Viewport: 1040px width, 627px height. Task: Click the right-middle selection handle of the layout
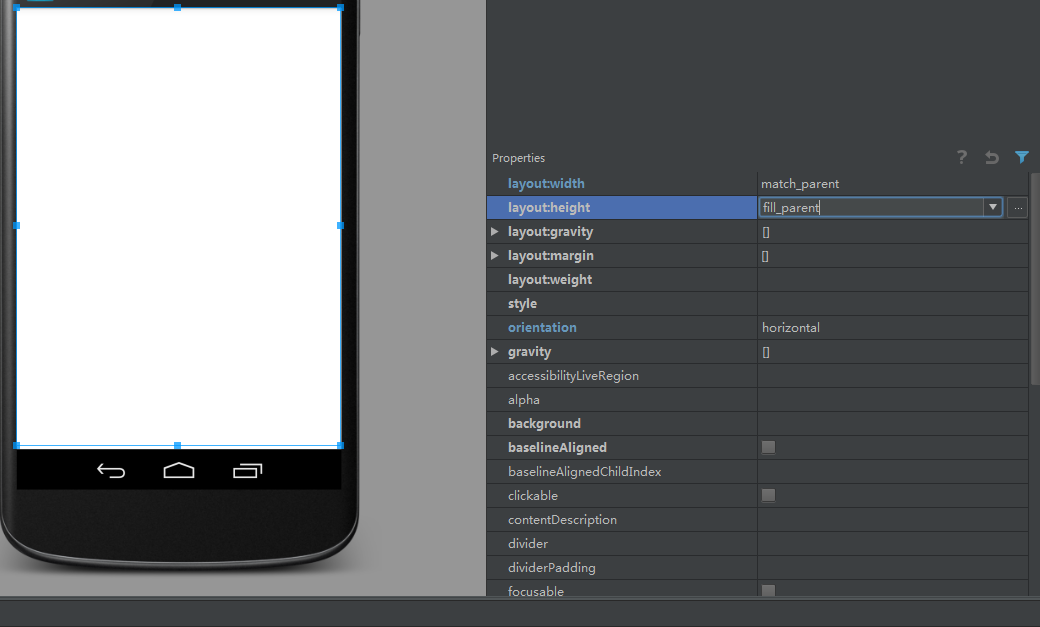tap(340, 226)
